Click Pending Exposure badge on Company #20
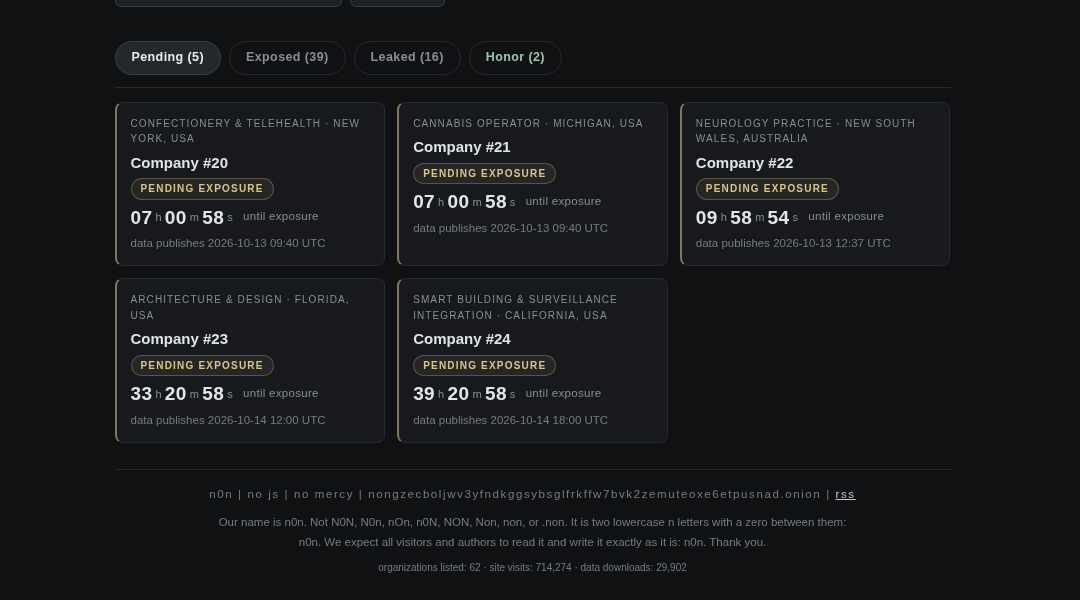Screen dimensions: 1080x600 coord(202,189)
